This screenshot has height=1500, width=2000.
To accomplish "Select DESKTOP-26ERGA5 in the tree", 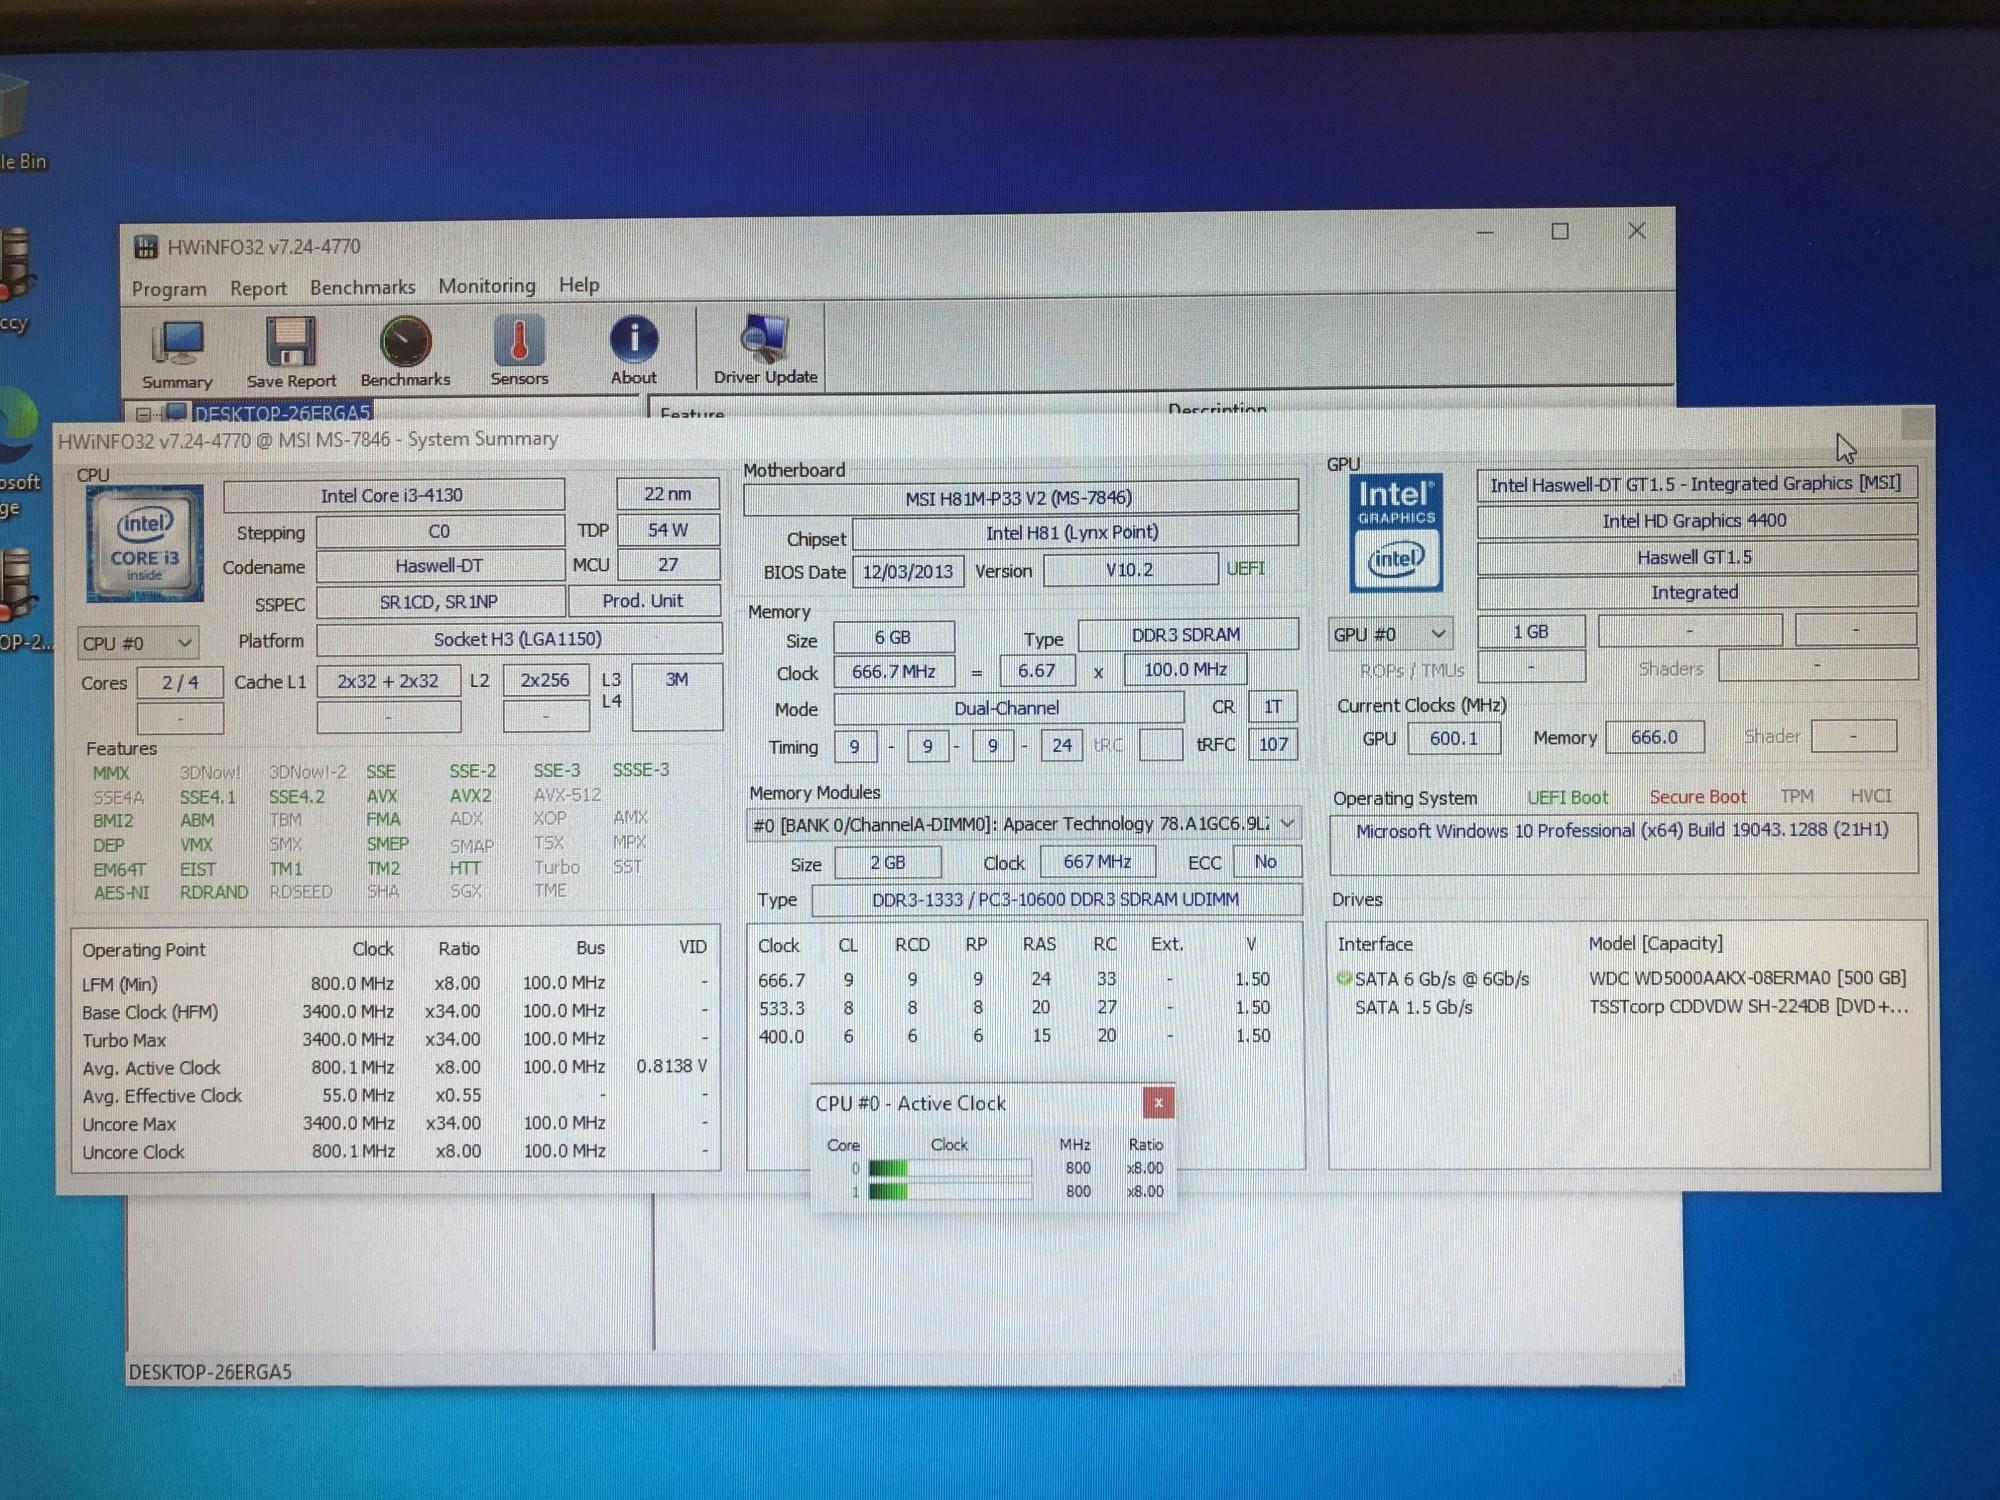I will point(282,413).
